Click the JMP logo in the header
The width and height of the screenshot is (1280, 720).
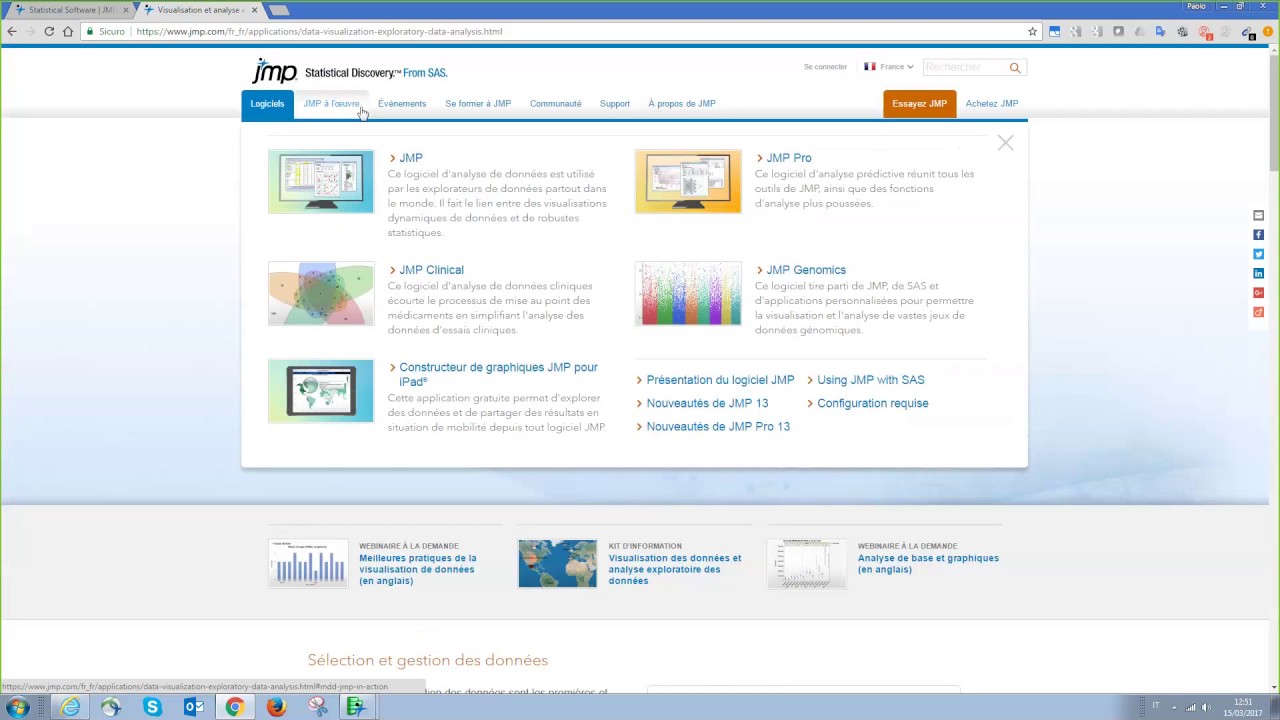(275, 71)
